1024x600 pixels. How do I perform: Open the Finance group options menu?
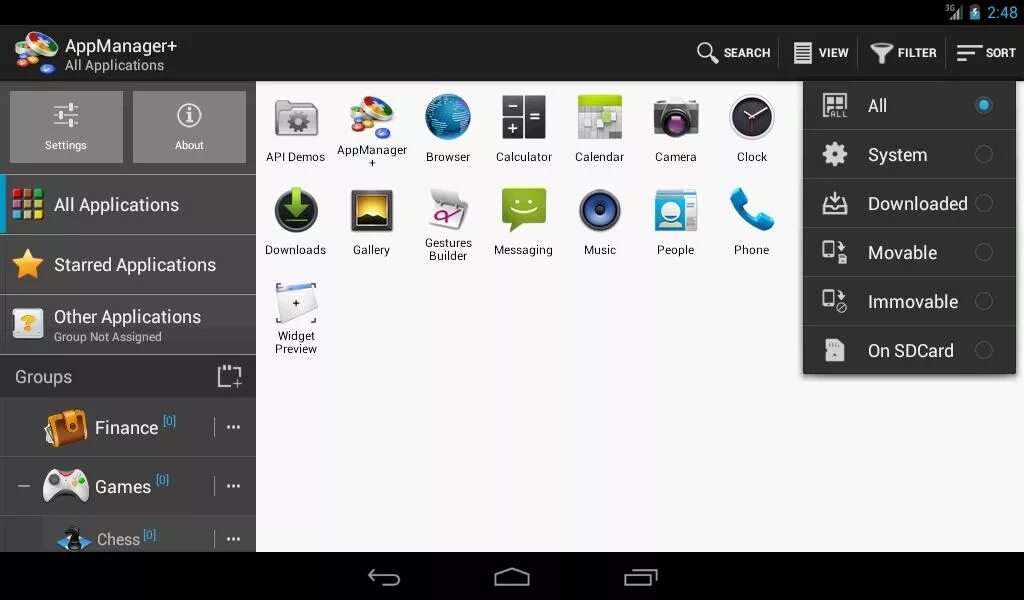coord(233,427)
